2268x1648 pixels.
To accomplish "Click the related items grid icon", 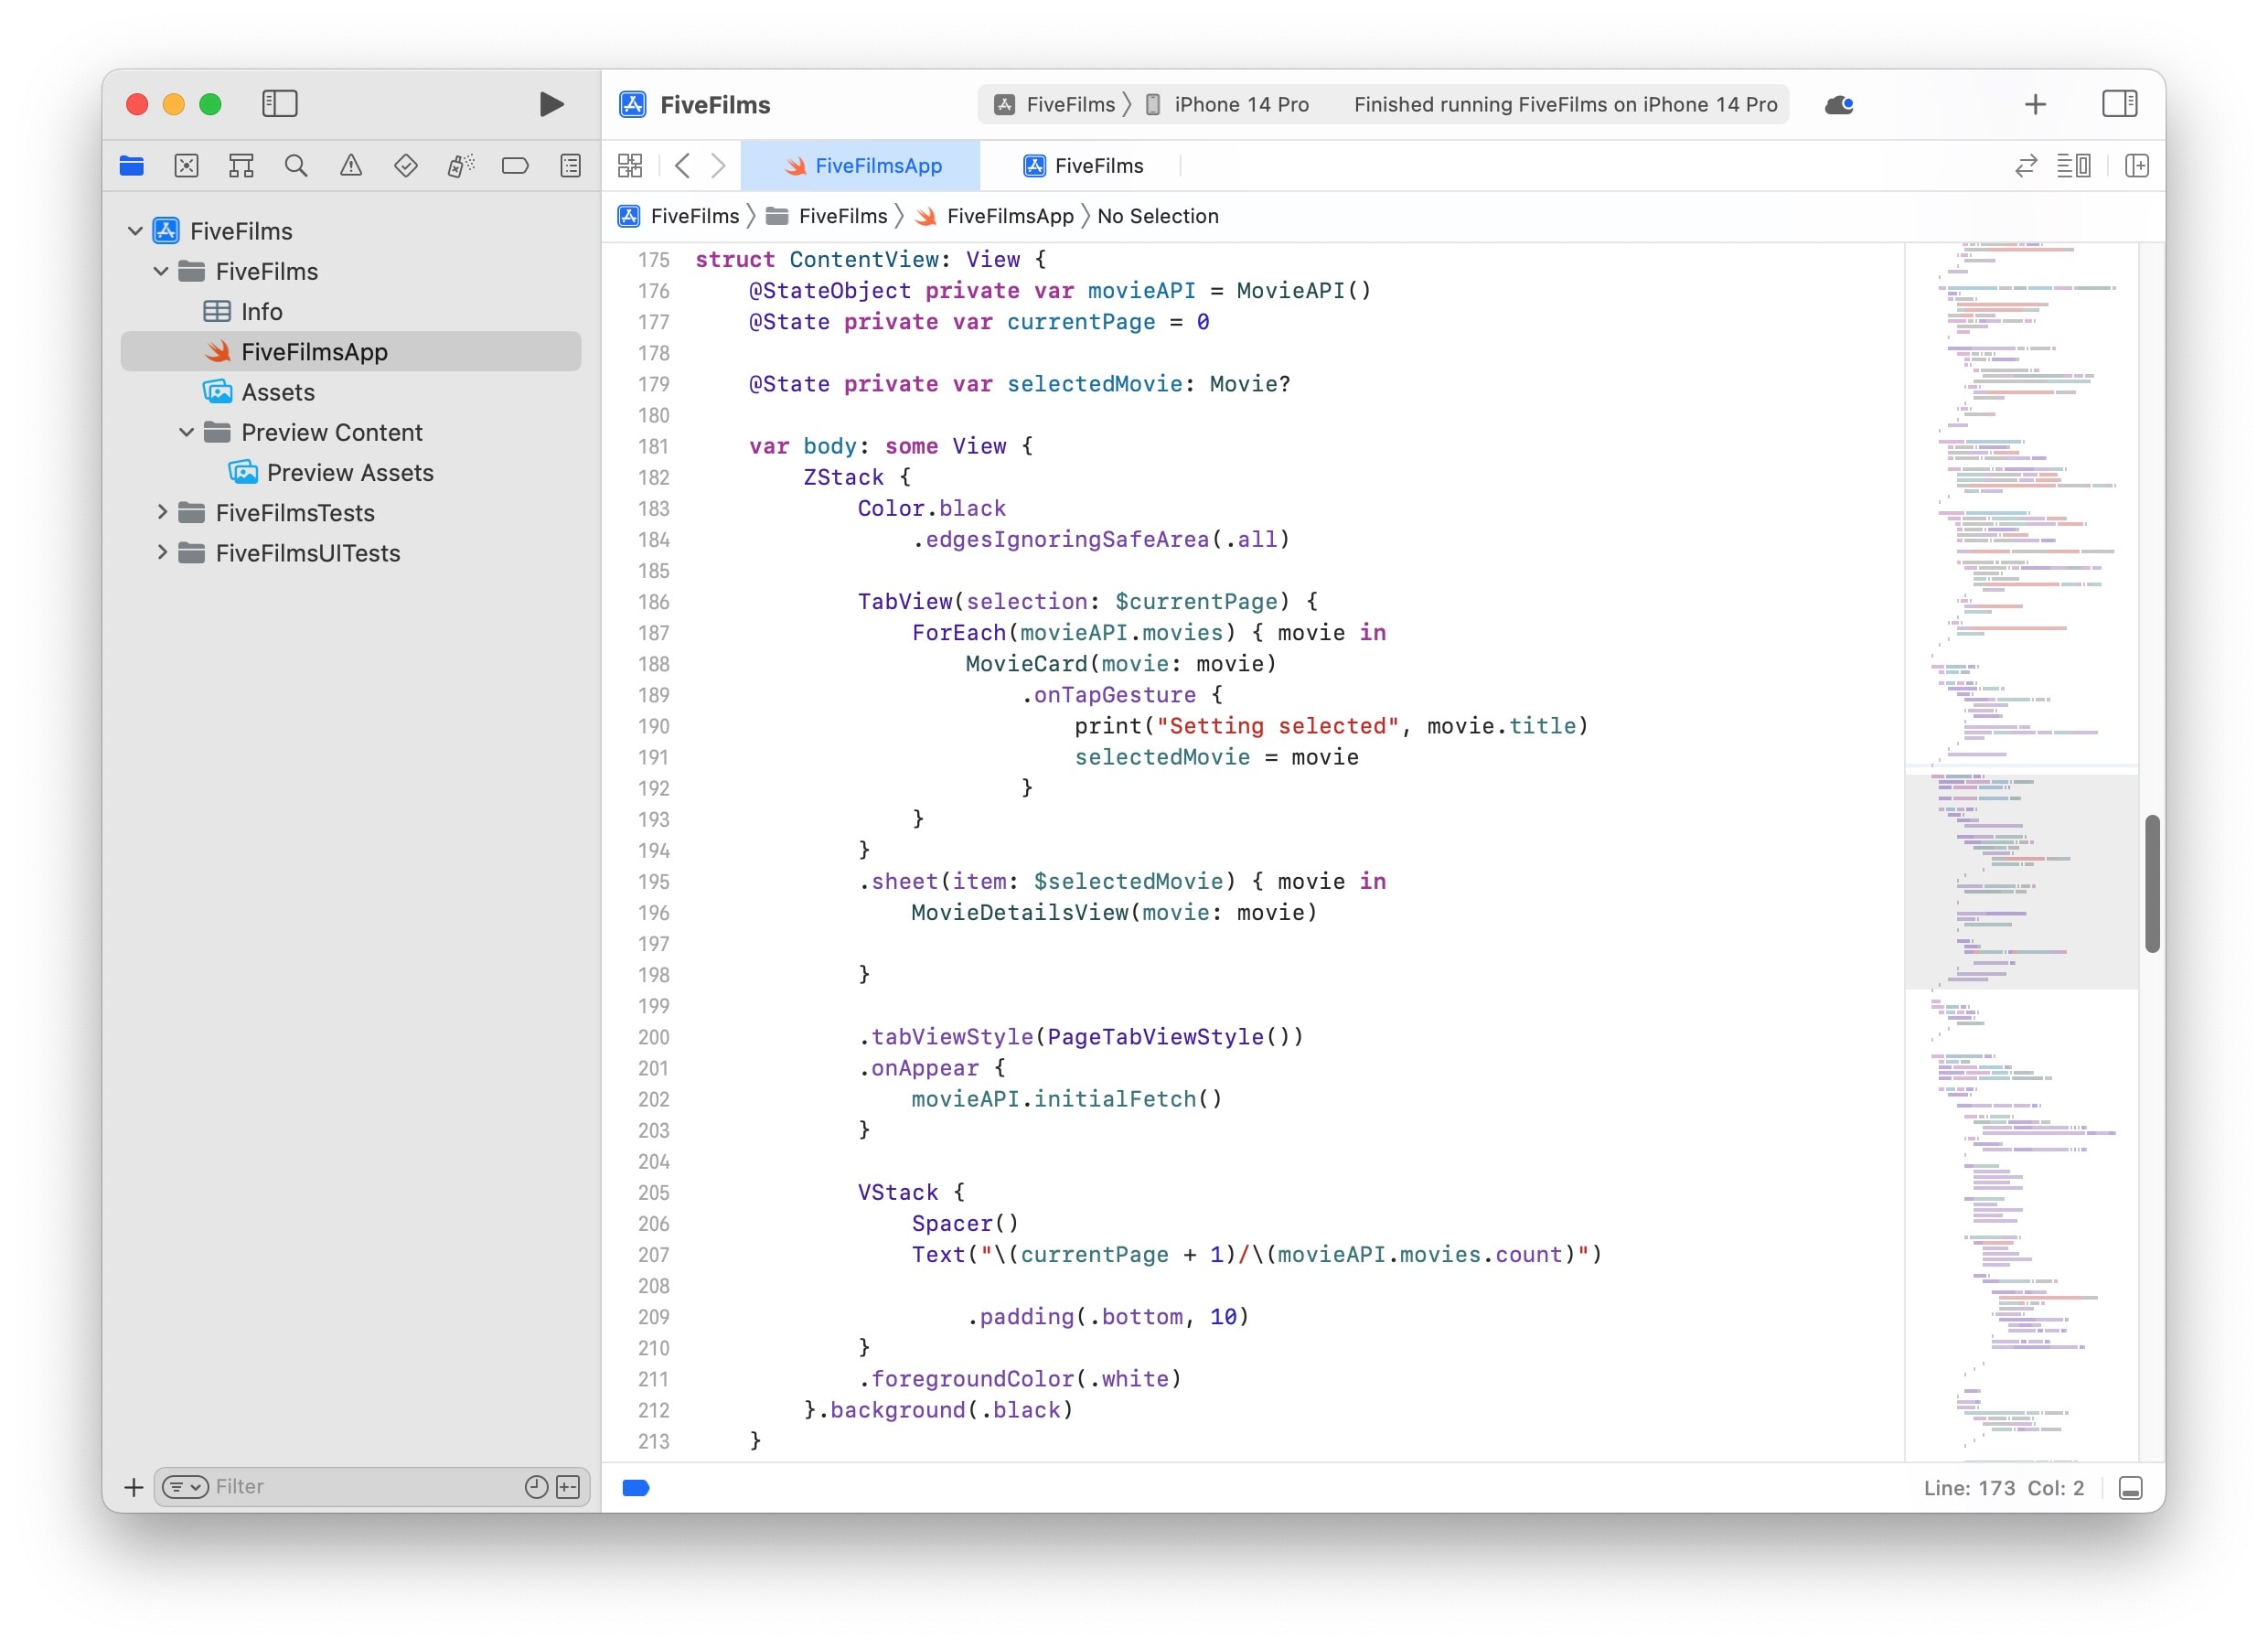I will [x=630, y=166].
